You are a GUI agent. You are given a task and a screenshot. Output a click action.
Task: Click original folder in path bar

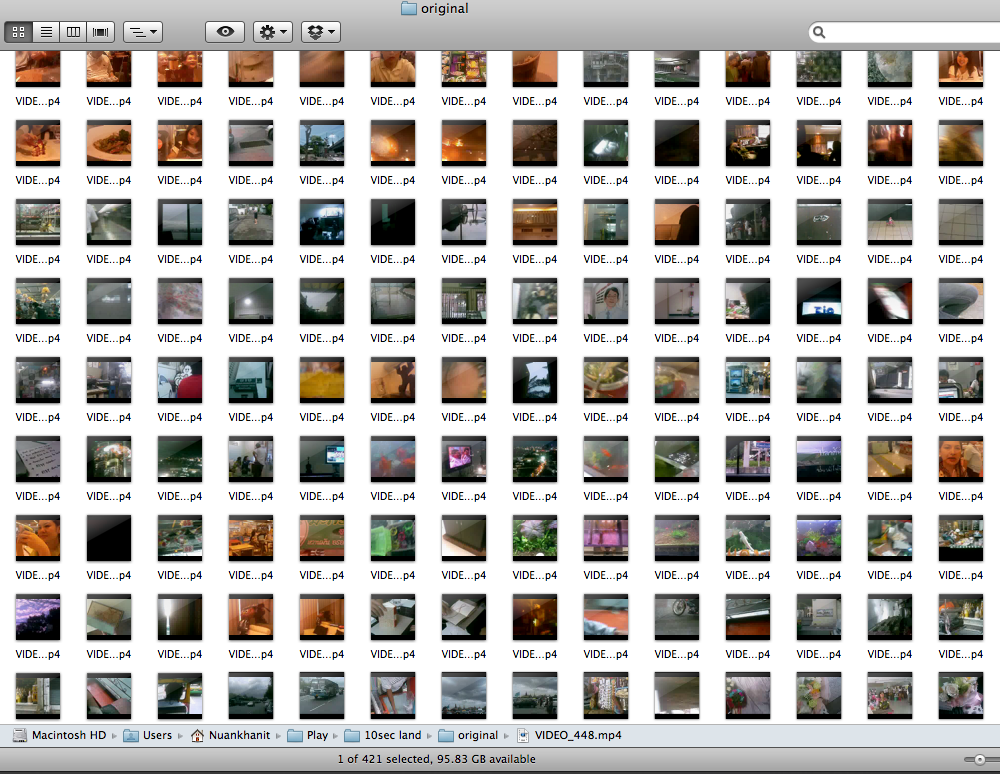tap(468, 735)
